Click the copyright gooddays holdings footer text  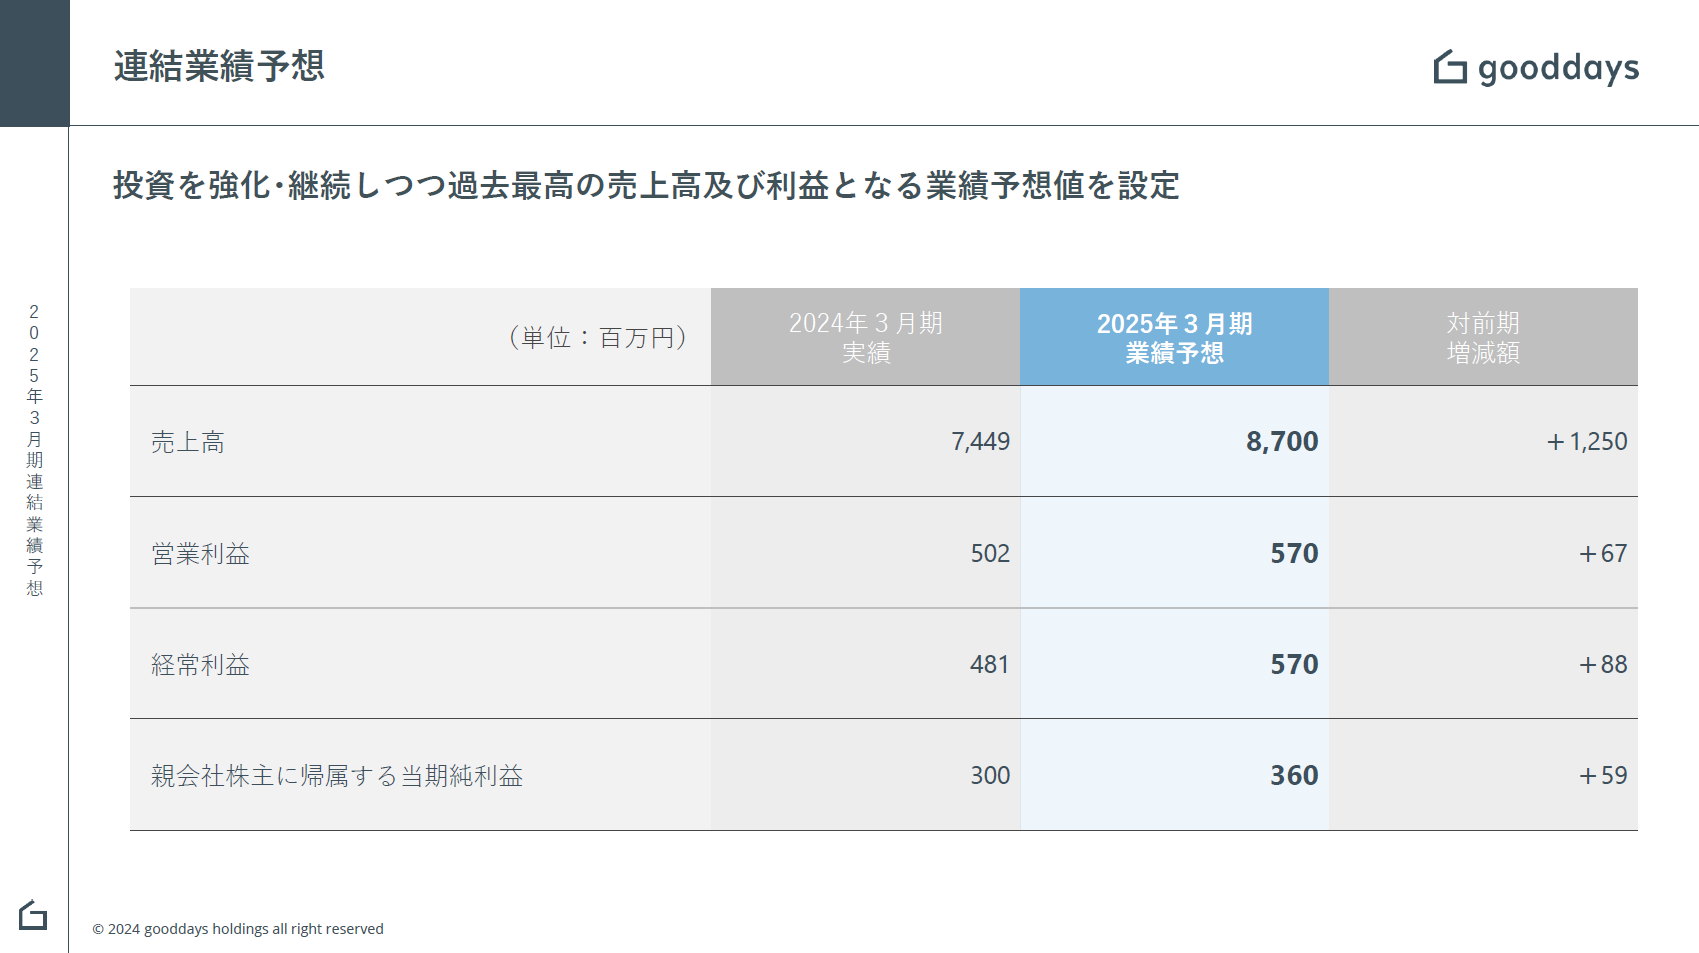(238, 929)
